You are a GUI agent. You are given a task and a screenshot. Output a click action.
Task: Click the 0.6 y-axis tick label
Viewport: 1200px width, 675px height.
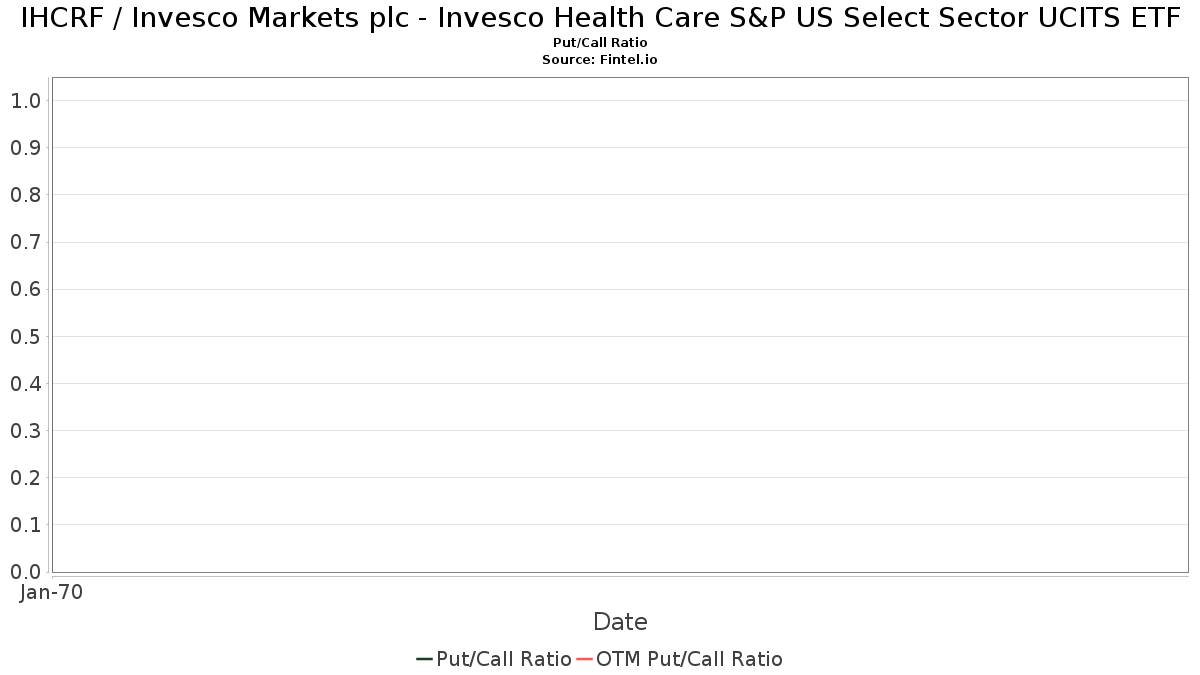point(25,289)
